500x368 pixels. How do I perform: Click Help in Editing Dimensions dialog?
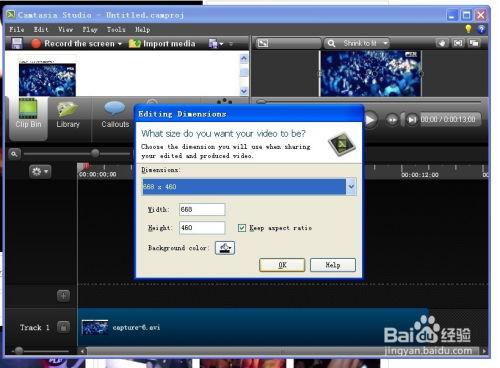(333, 265)
